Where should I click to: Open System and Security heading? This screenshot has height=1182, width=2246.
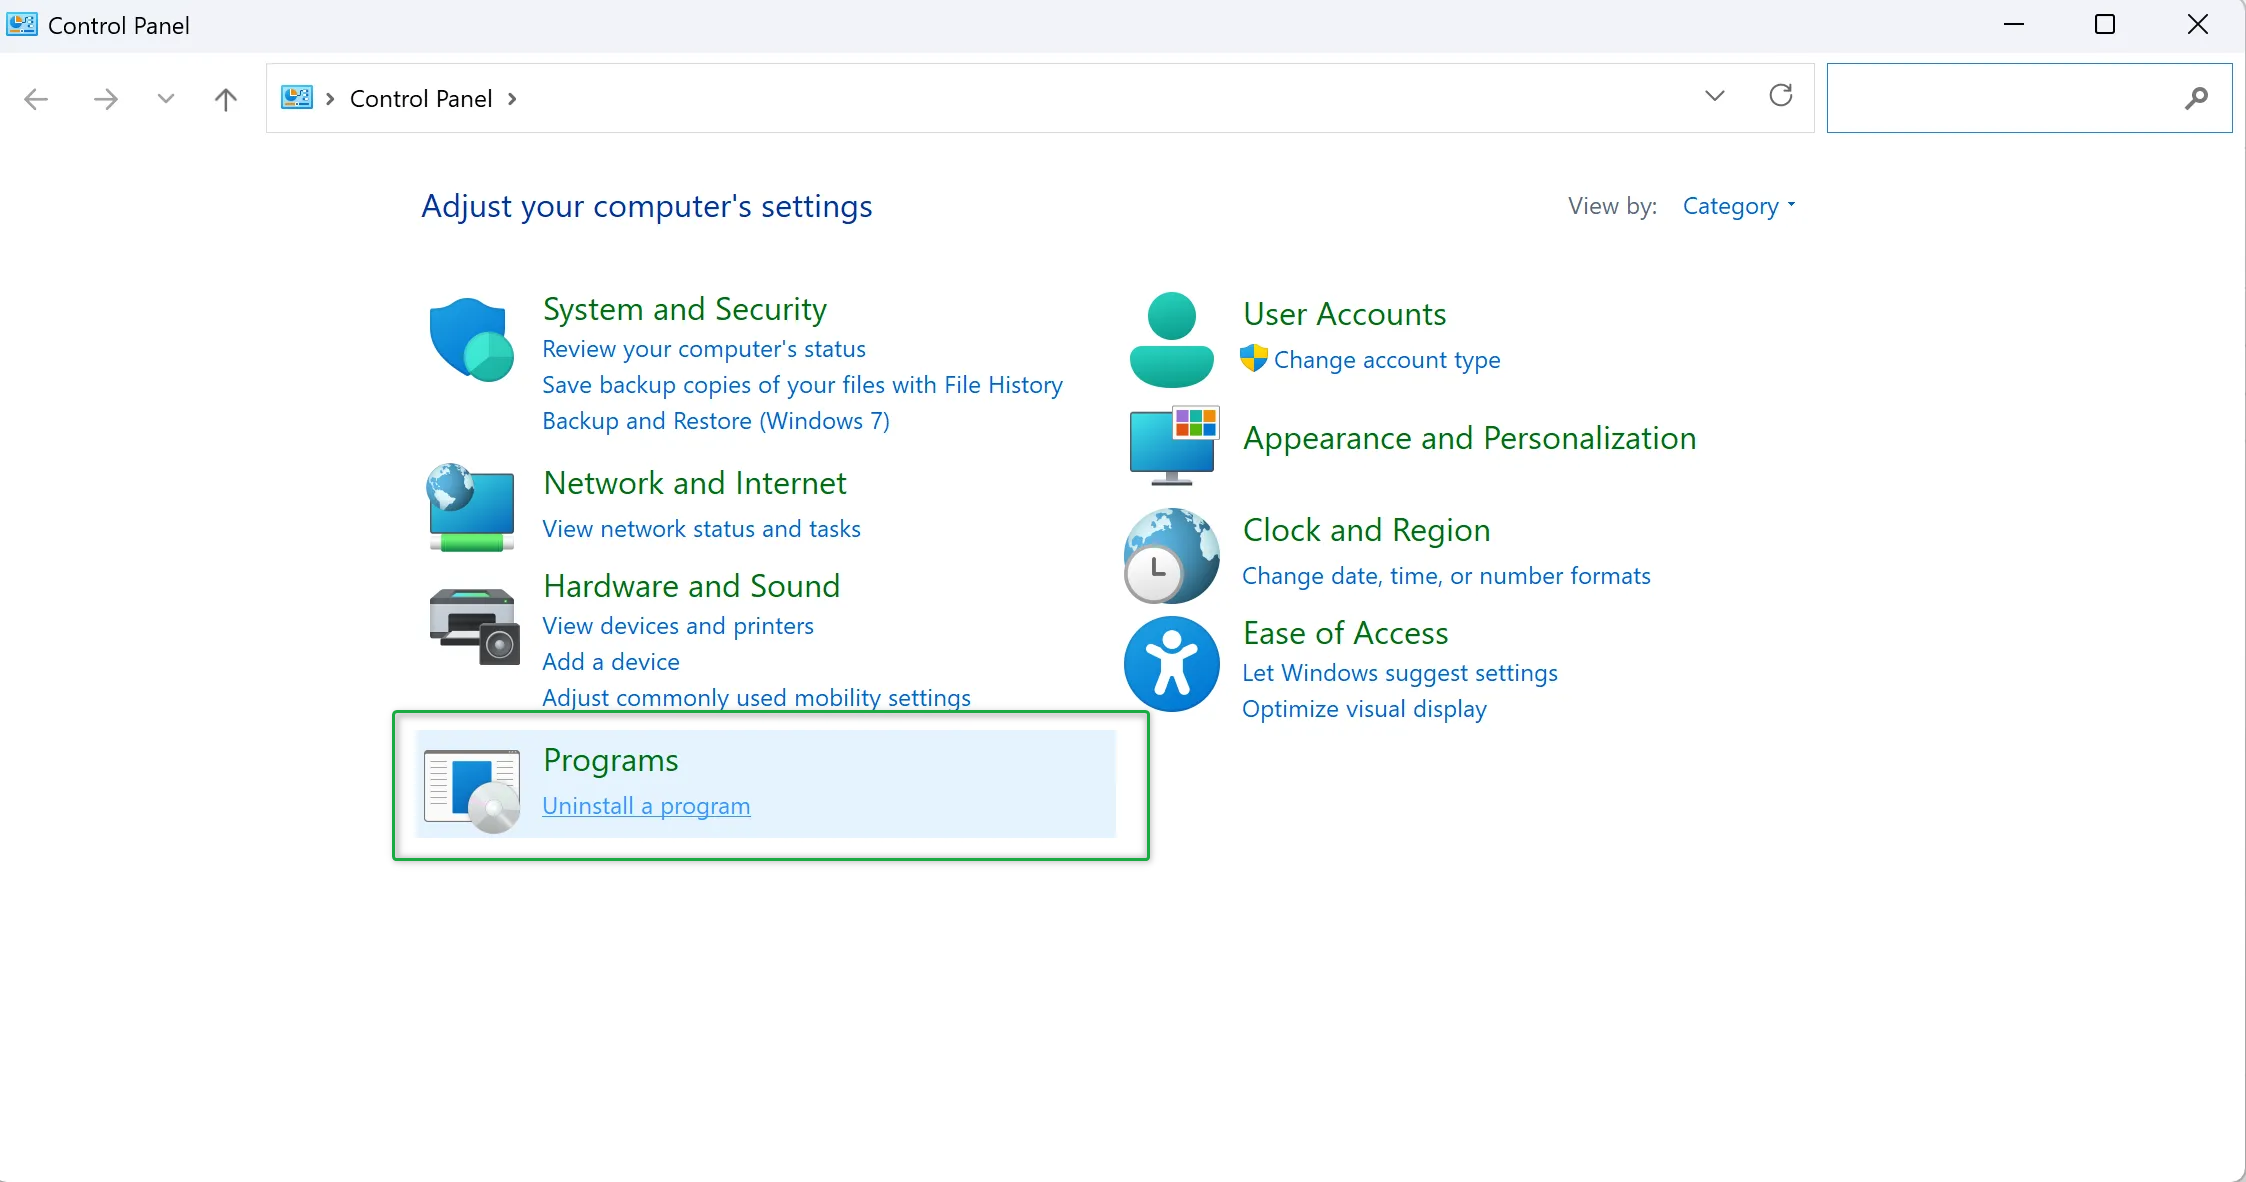click(685, 309)
